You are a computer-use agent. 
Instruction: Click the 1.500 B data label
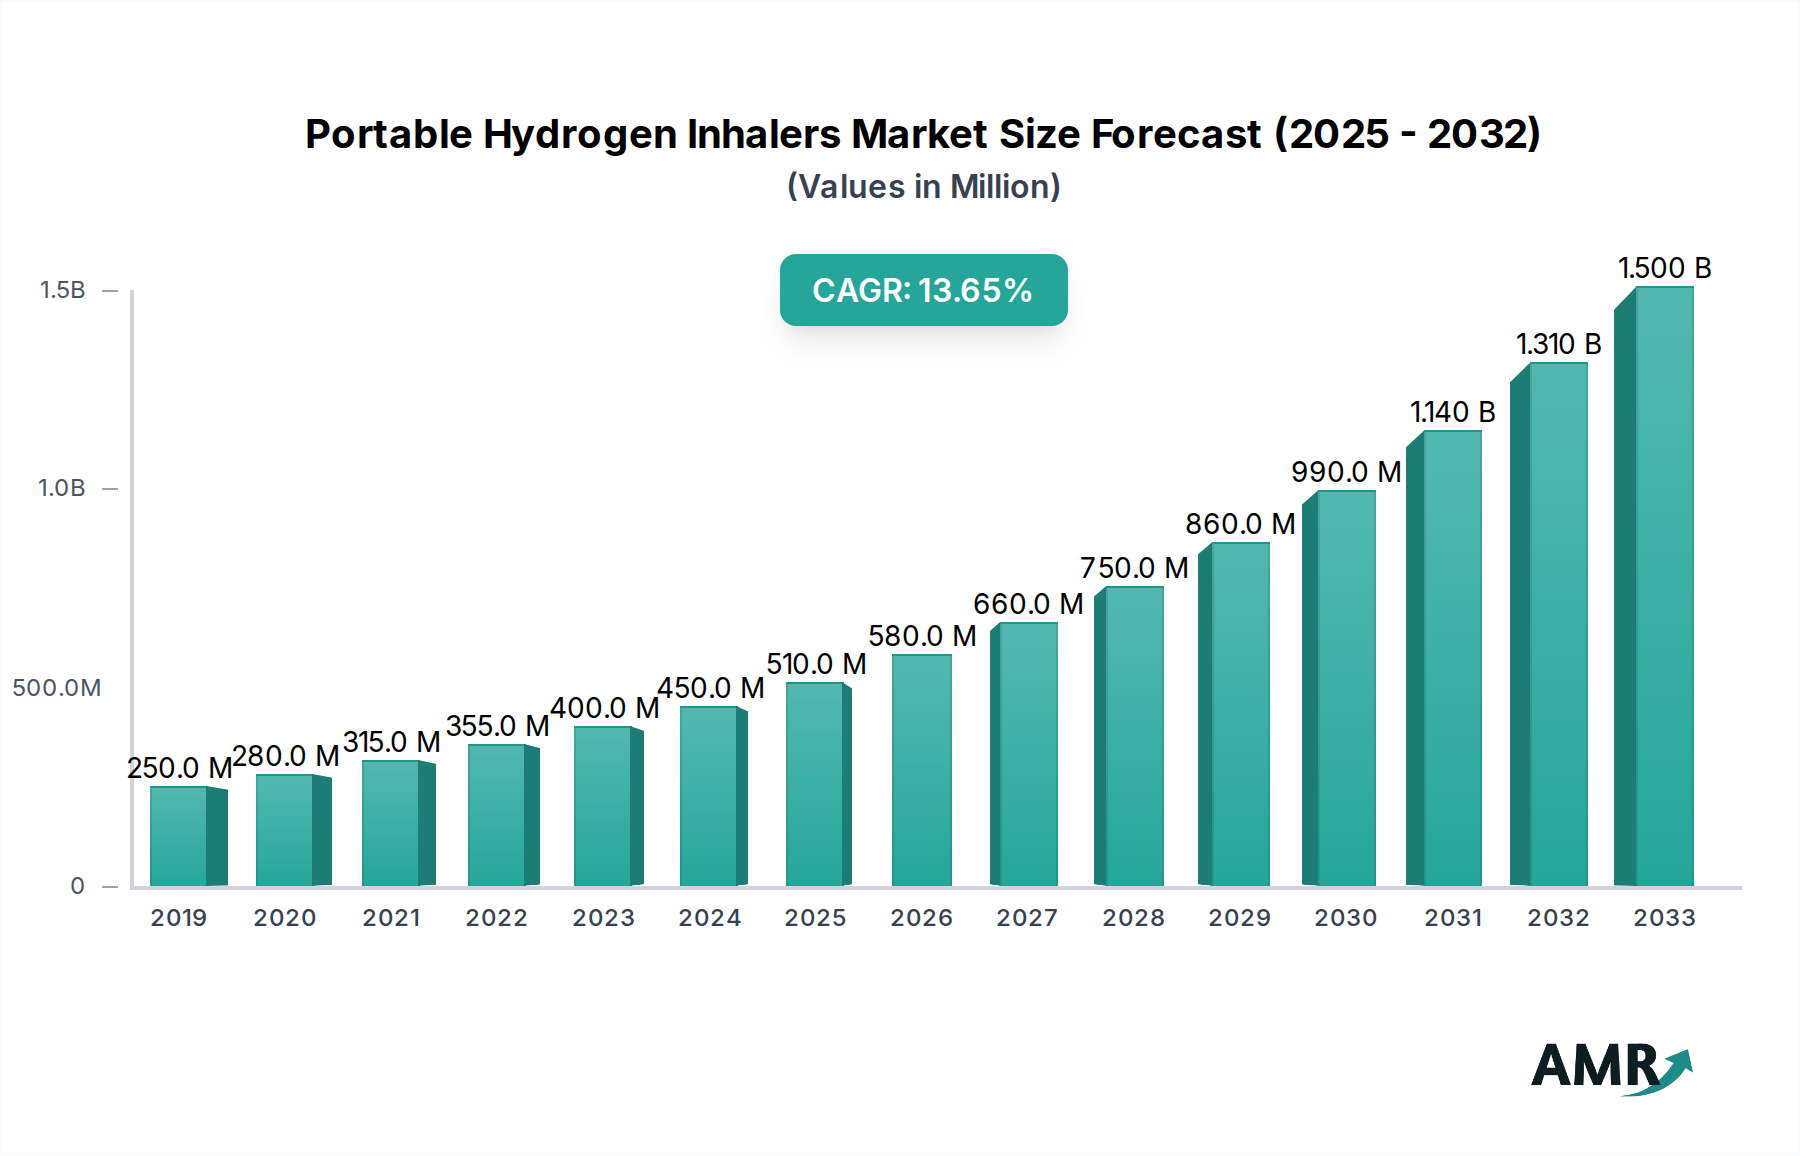(1666, 267)
